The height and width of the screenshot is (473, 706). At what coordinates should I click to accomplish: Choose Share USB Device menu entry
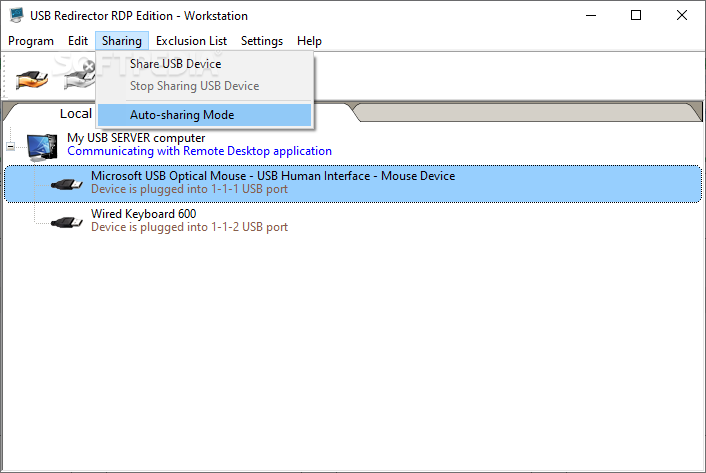click(204, 64)
